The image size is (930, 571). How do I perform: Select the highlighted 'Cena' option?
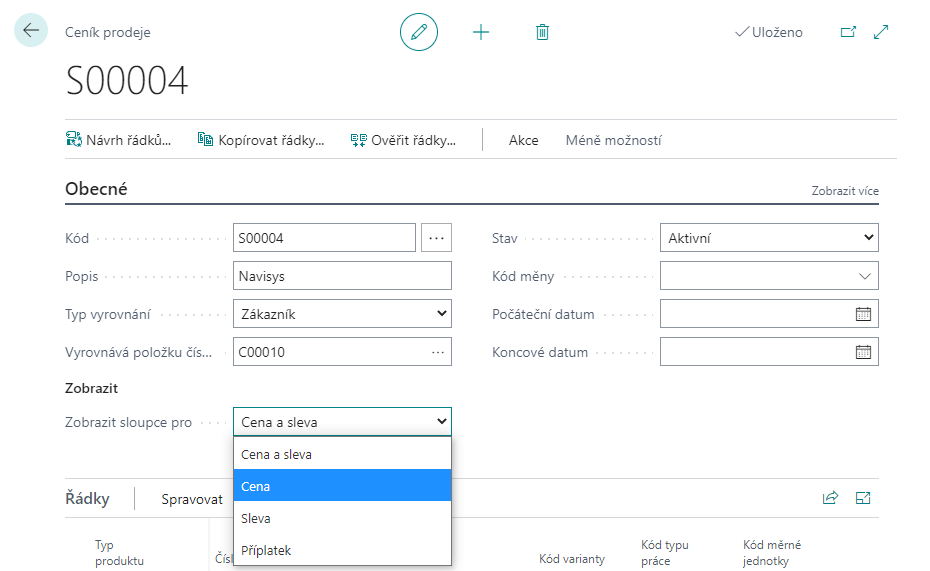point(342,486)
